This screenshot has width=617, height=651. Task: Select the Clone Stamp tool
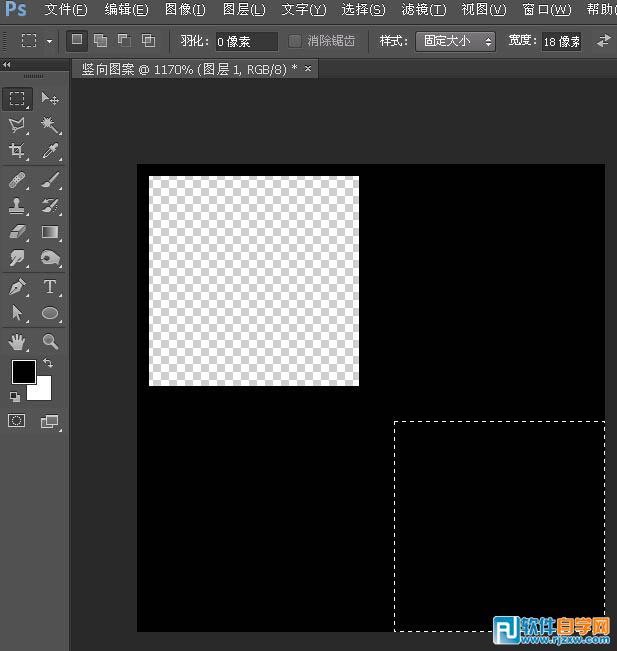(x=17, y=206)
